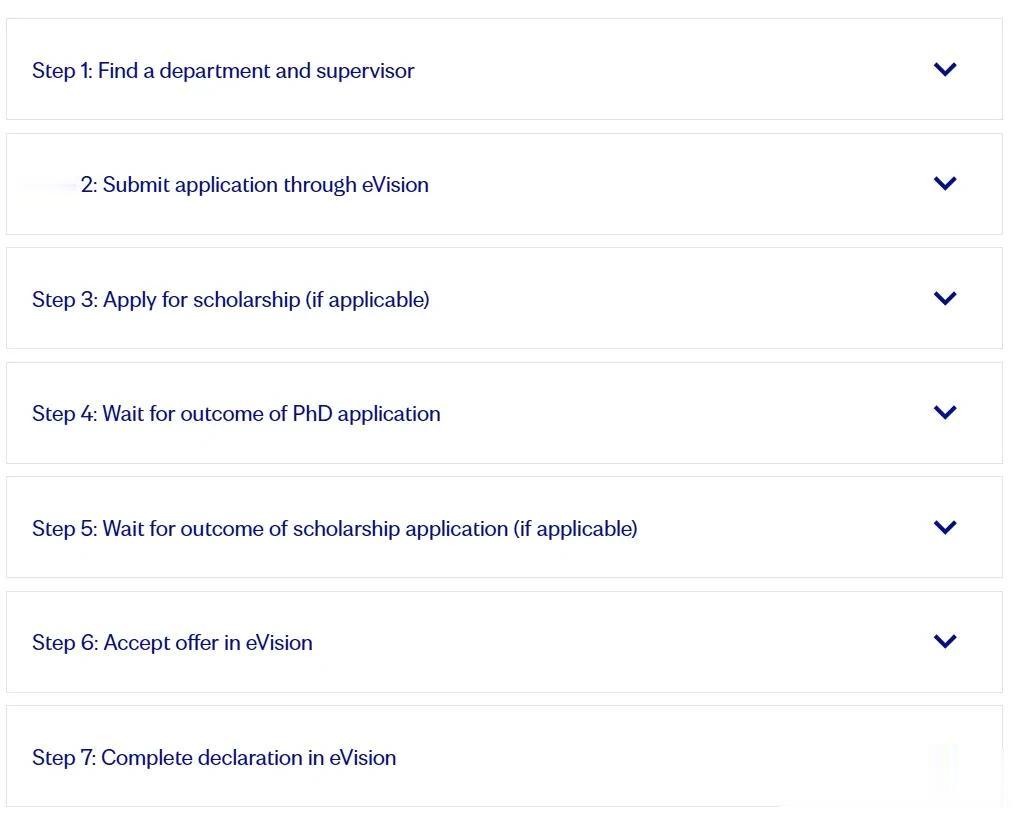Click the Submit application through eVision title
This screenshot has width=1015, height=817.
click(x=255, y=185)
